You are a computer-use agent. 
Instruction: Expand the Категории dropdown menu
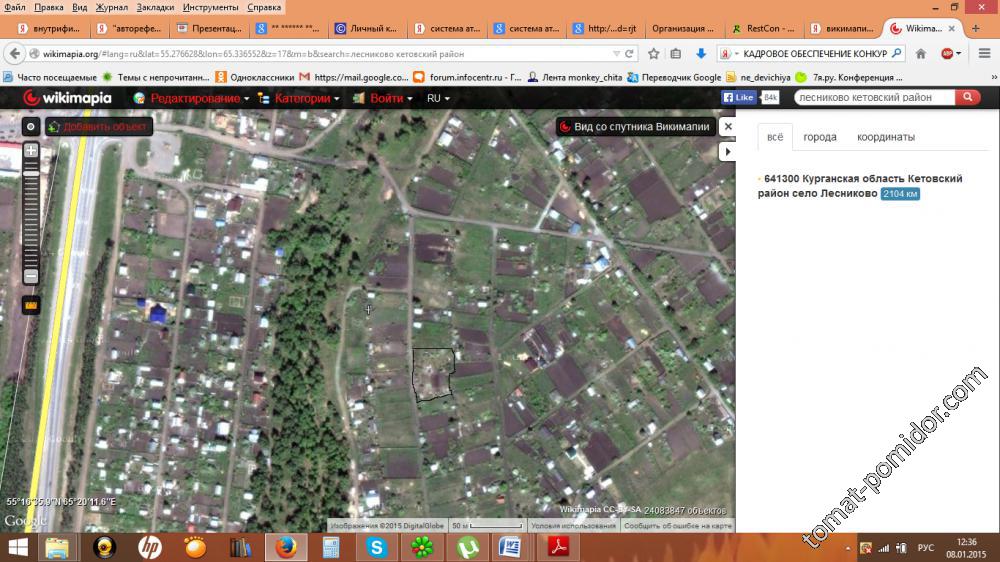pos(299,98)
